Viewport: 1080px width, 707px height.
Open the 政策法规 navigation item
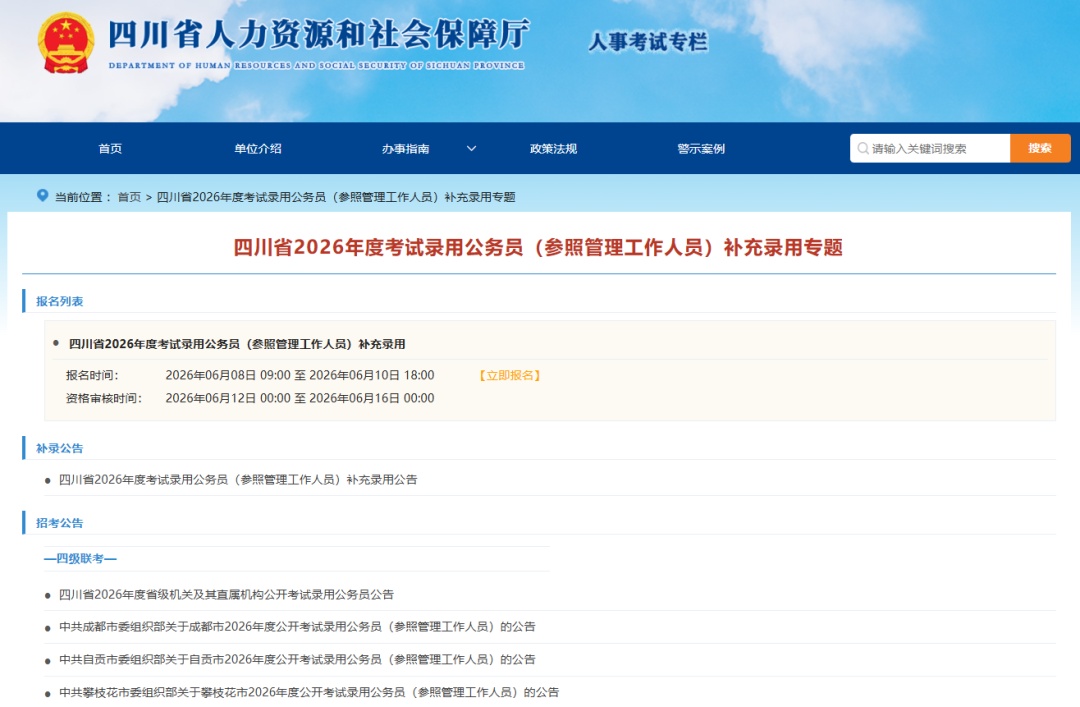coord(553,148)
